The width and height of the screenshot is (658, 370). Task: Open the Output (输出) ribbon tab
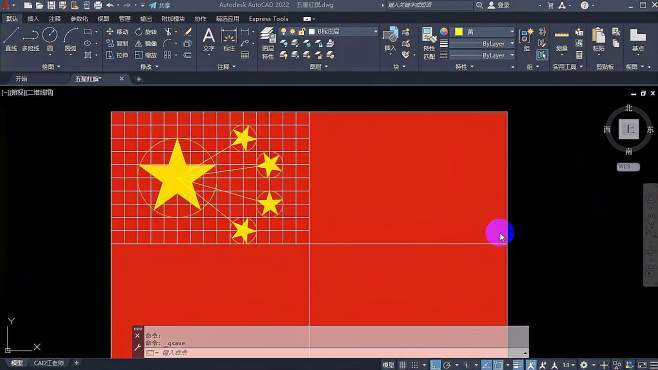click(146, 19)
